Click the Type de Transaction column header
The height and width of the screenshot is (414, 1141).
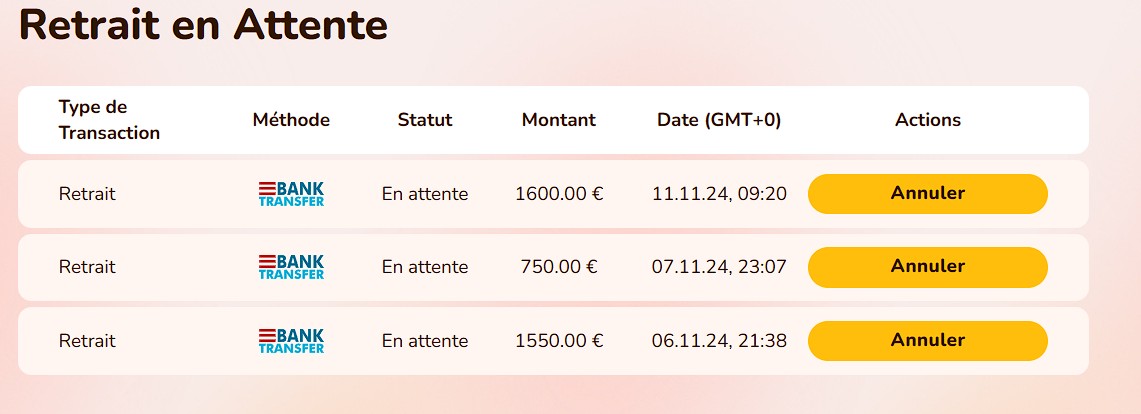[109, 120]
